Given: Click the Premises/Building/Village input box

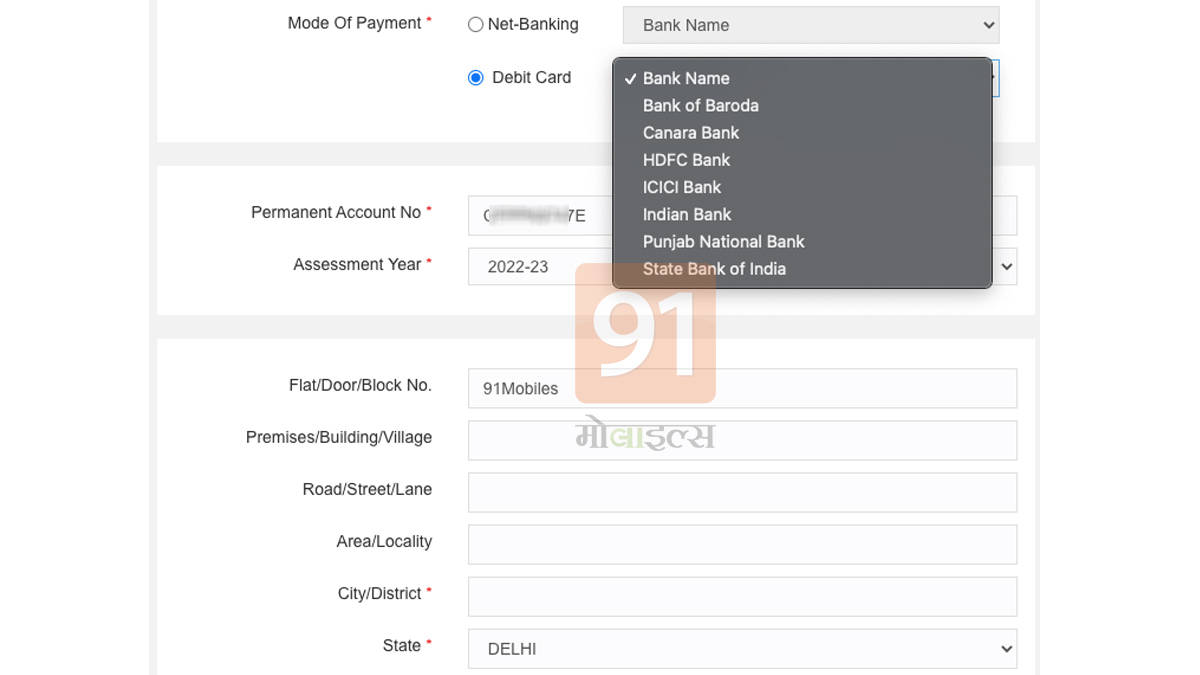Looking at the screenshot, I should 742,440.
